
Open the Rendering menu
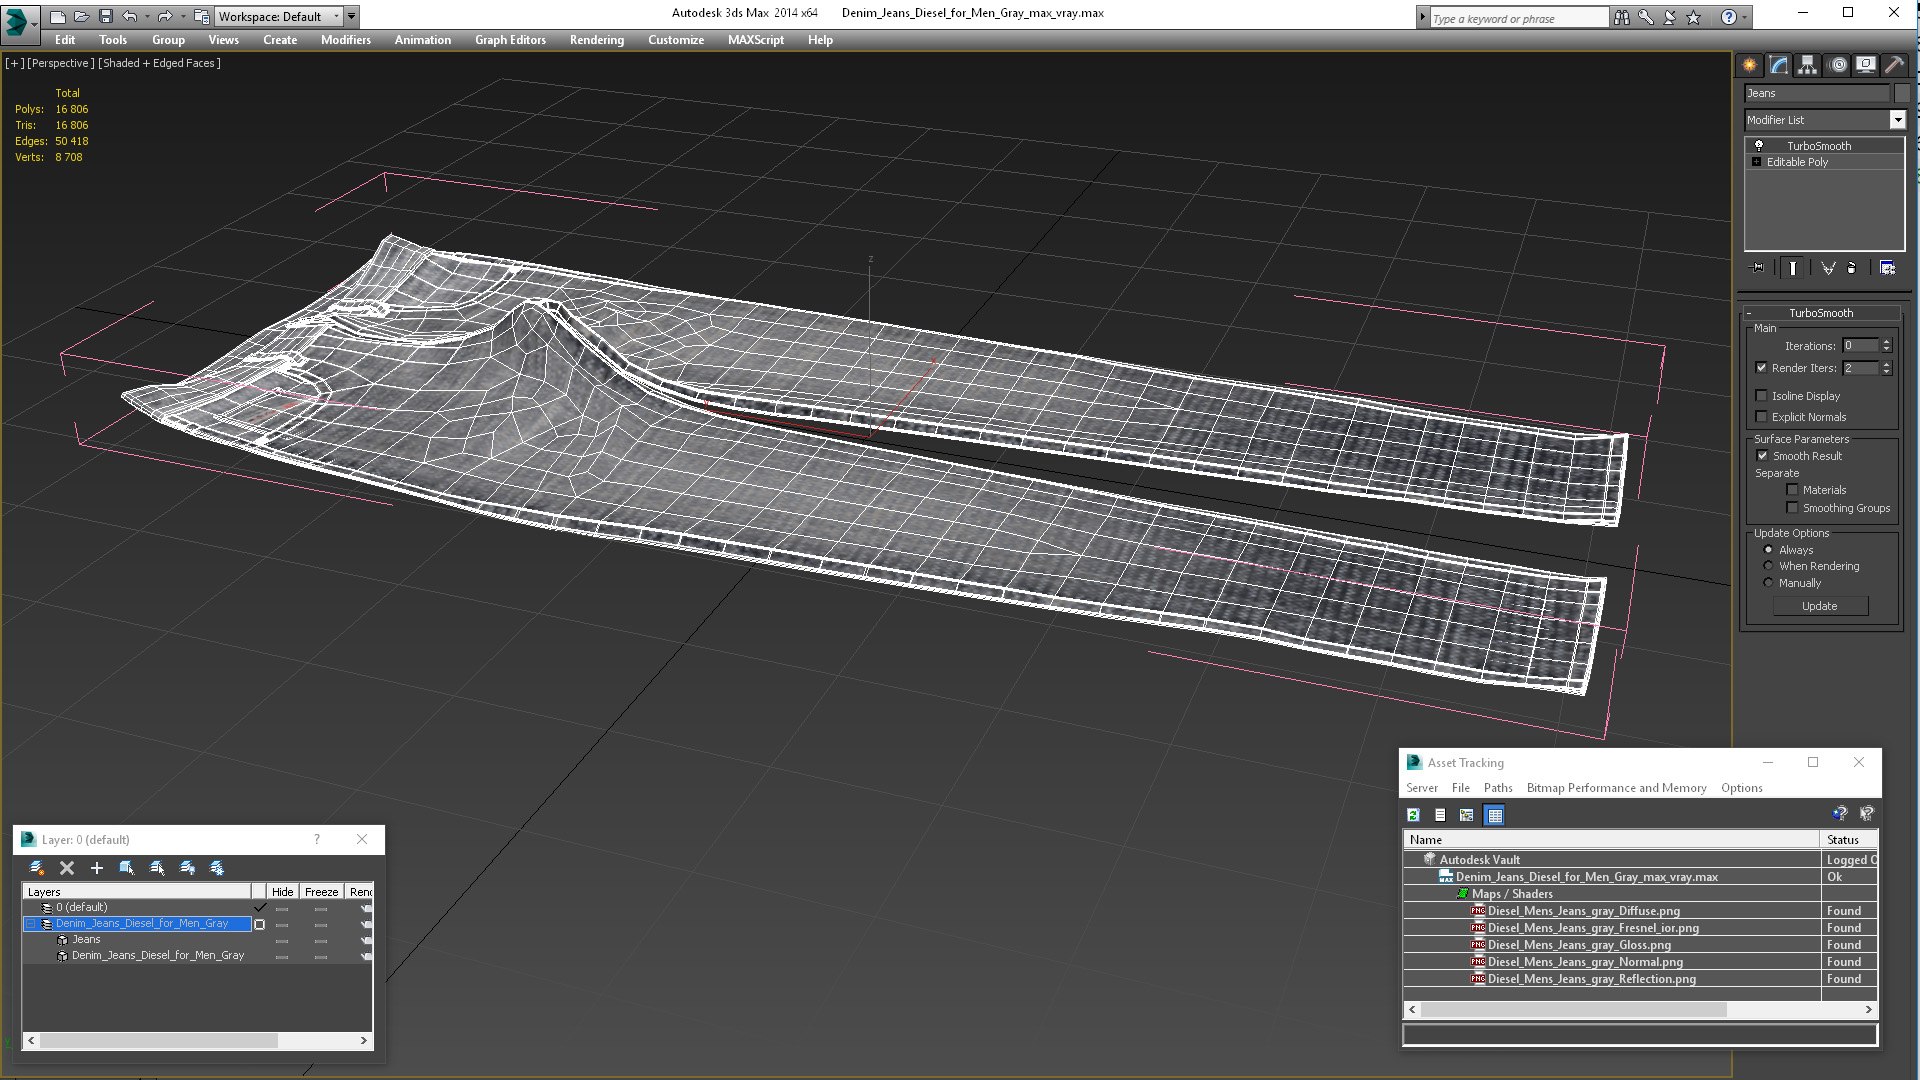pyautogui.click(x=596, y=40)
